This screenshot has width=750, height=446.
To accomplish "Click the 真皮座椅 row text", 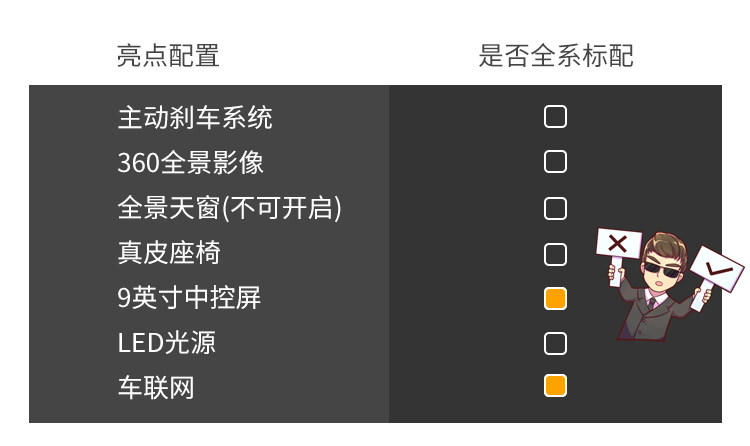I will coord(168,254).
